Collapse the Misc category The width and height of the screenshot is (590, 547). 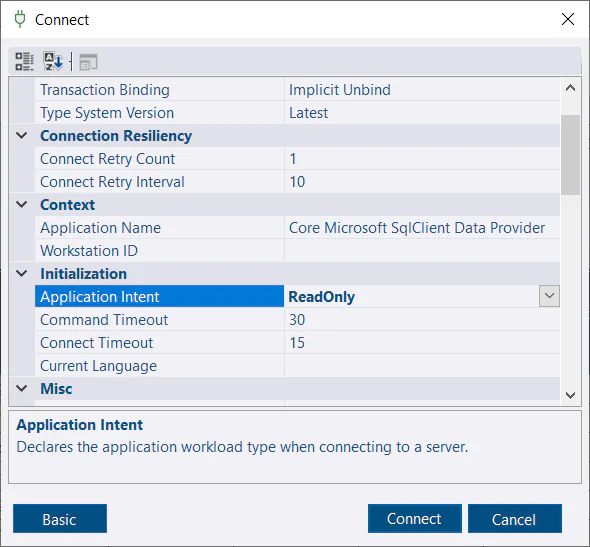[22, 388]
